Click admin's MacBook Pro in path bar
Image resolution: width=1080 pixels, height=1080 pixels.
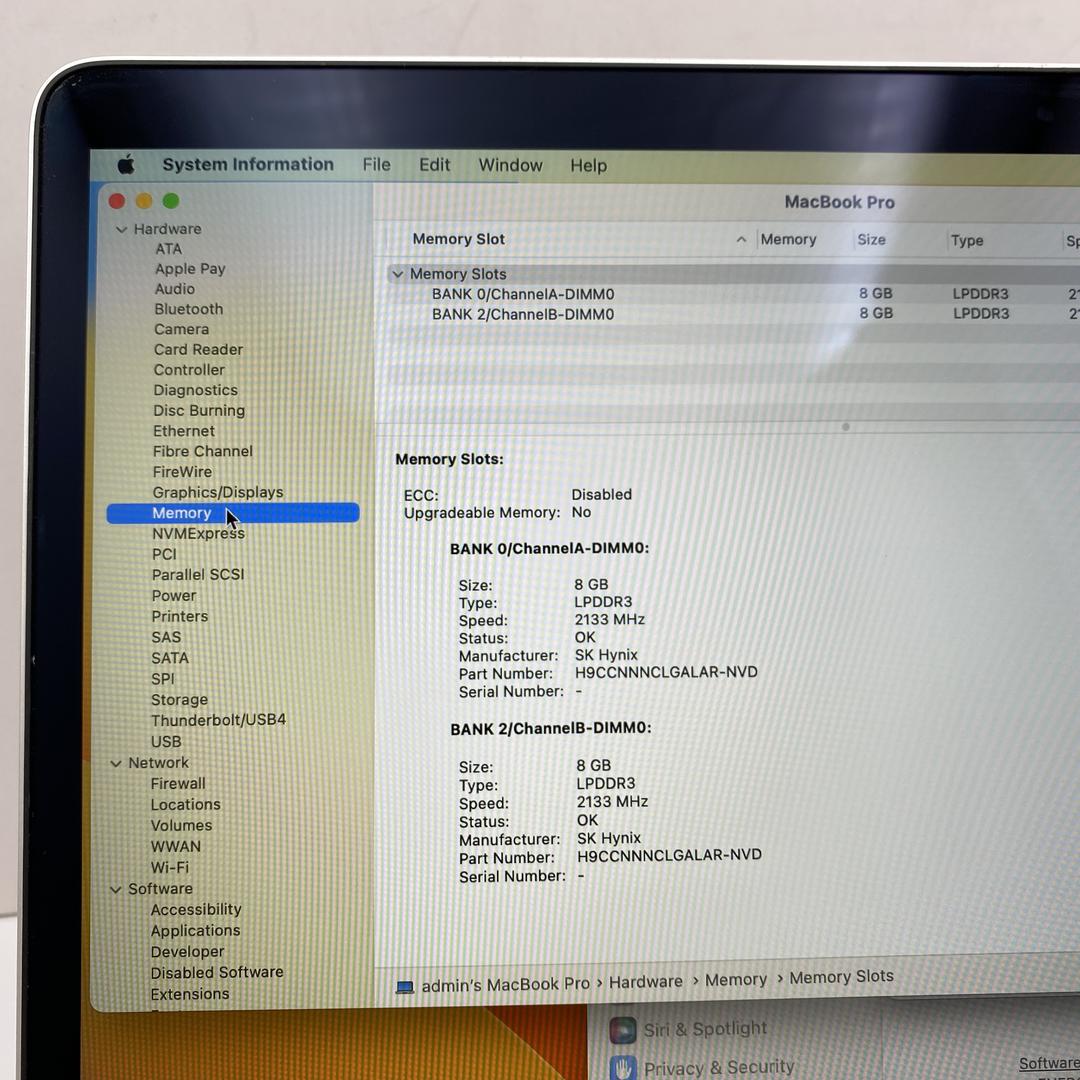506,985
